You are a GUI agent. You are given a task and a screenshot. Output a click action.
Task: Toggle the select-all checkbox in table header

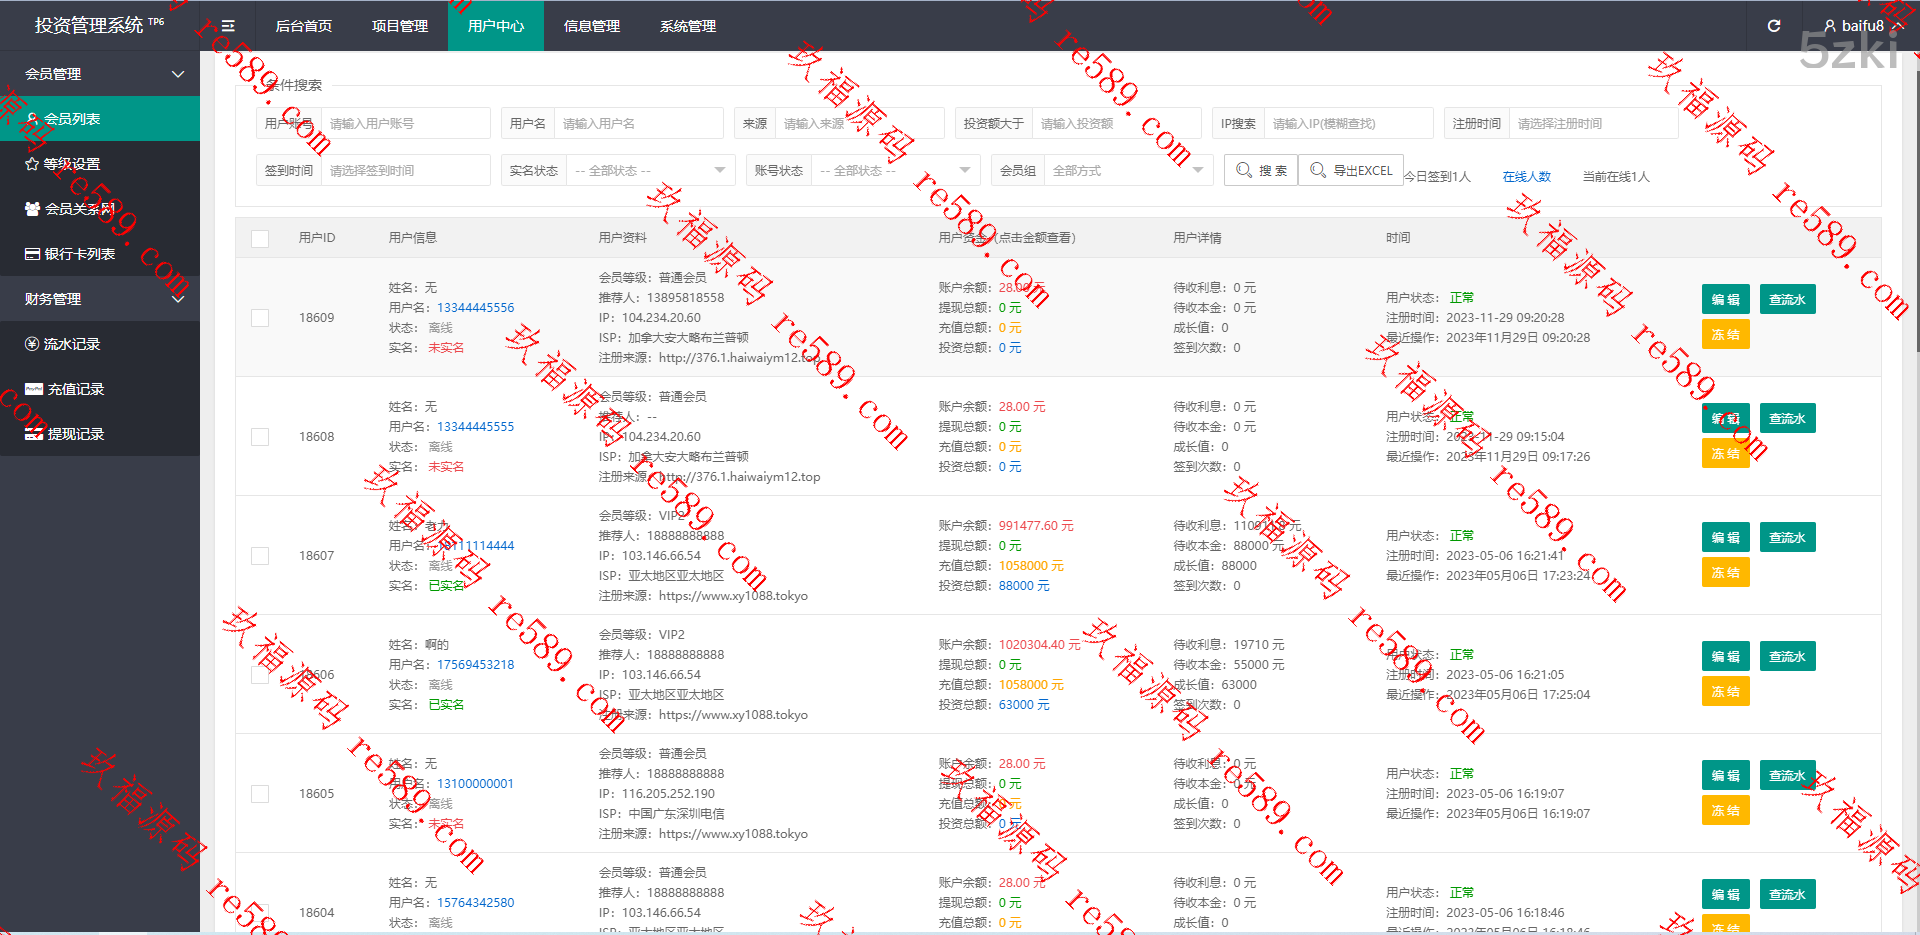coord(260,238)
